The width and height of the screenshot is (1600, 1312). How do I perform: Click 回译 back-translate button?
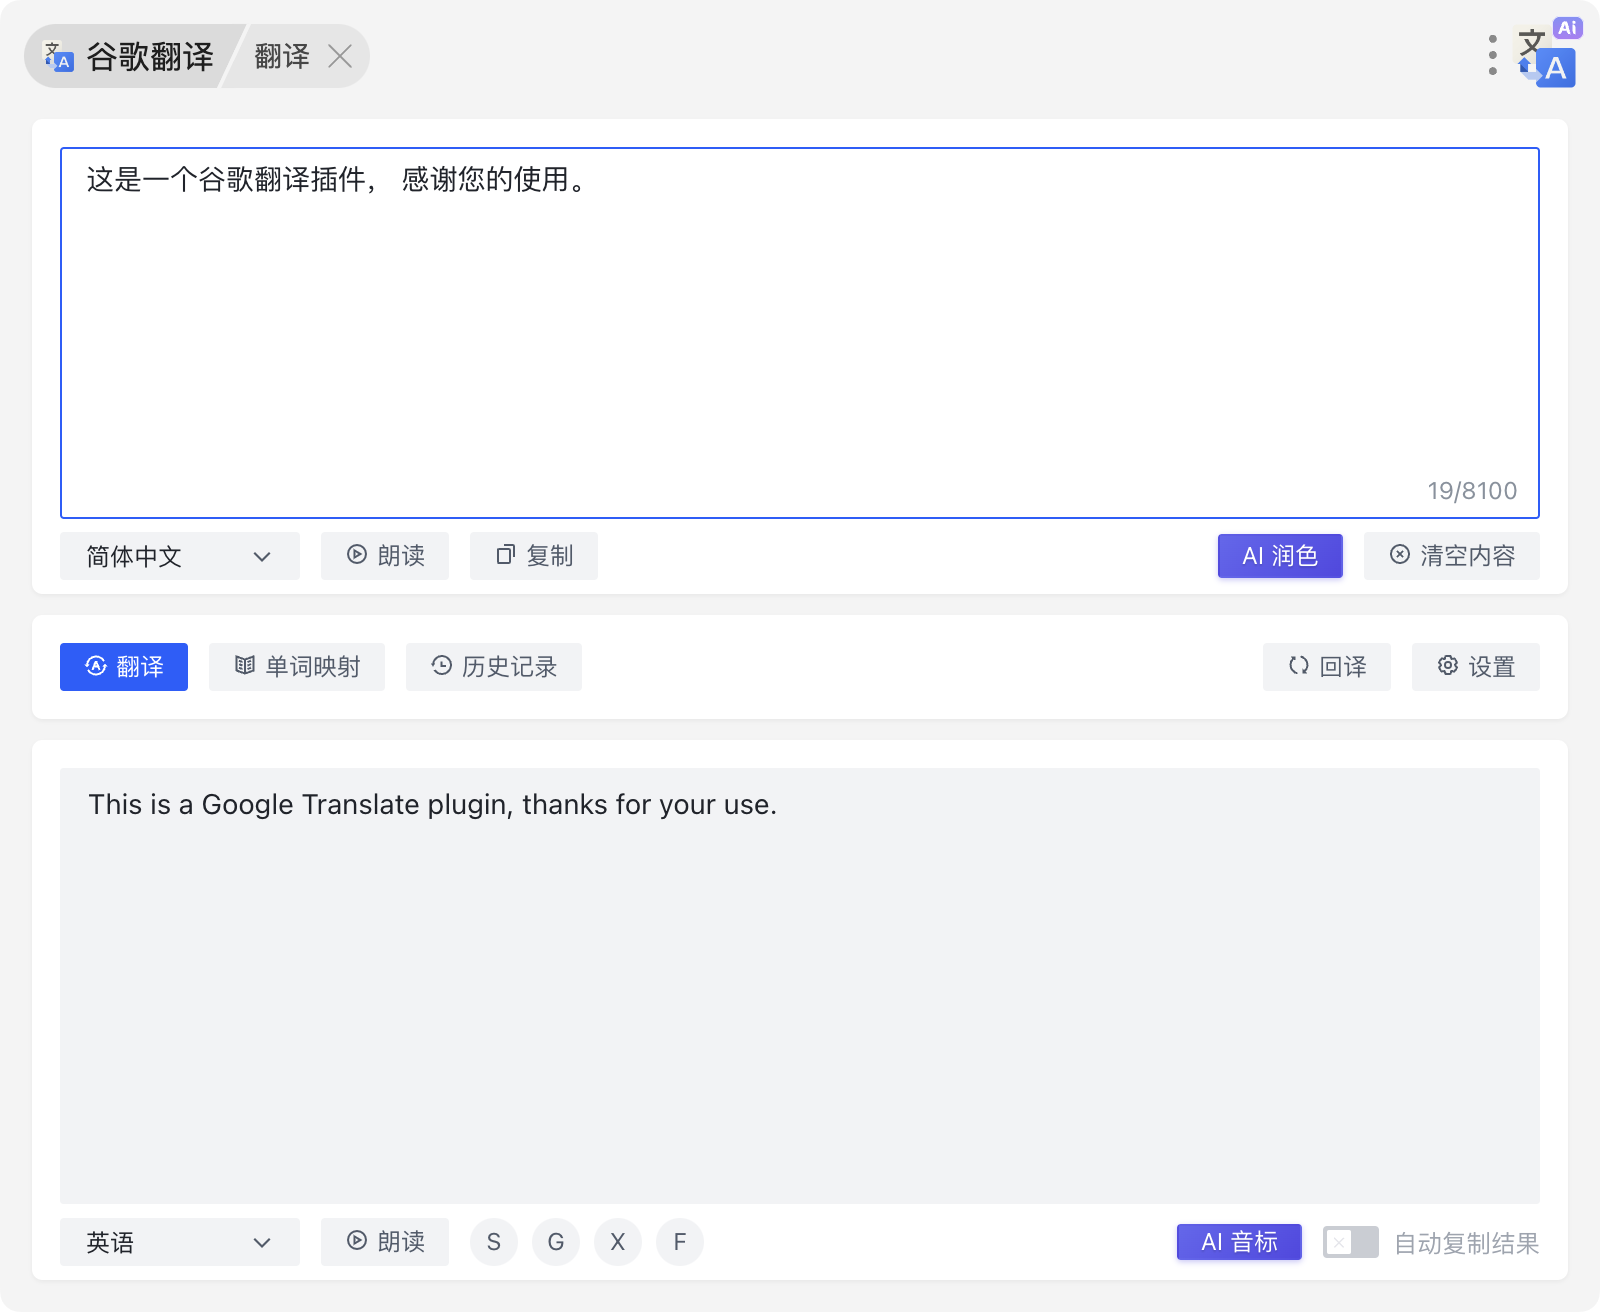pos(1326,667)
